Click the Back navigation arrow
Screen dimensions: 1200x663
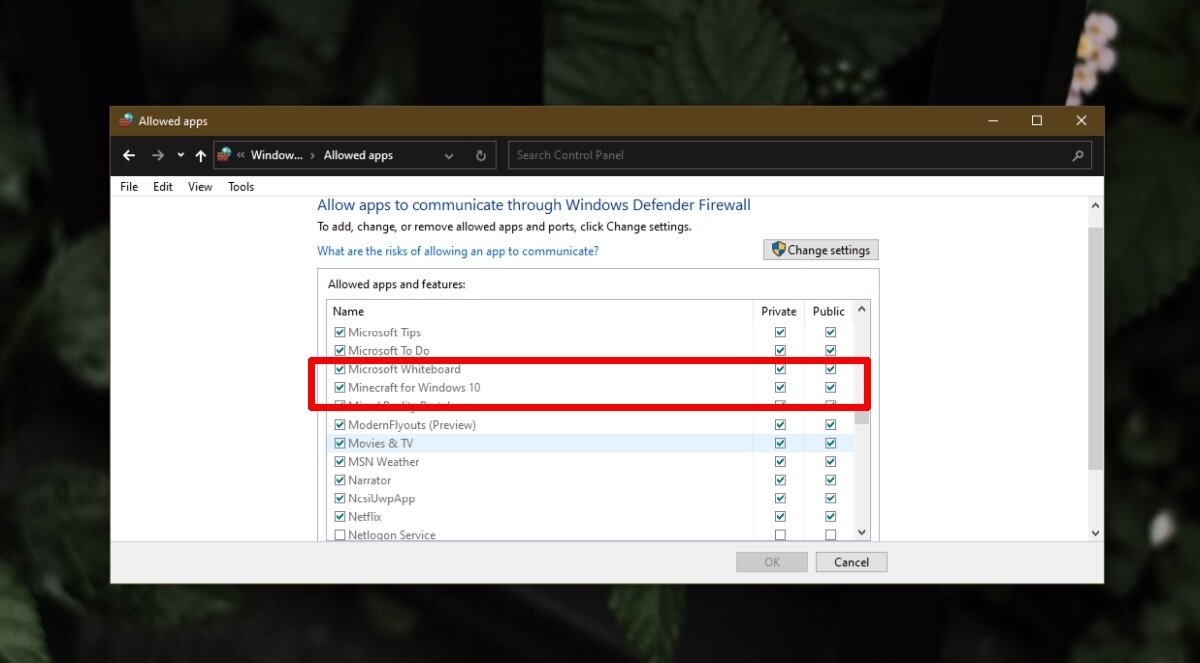coord(128,155)
